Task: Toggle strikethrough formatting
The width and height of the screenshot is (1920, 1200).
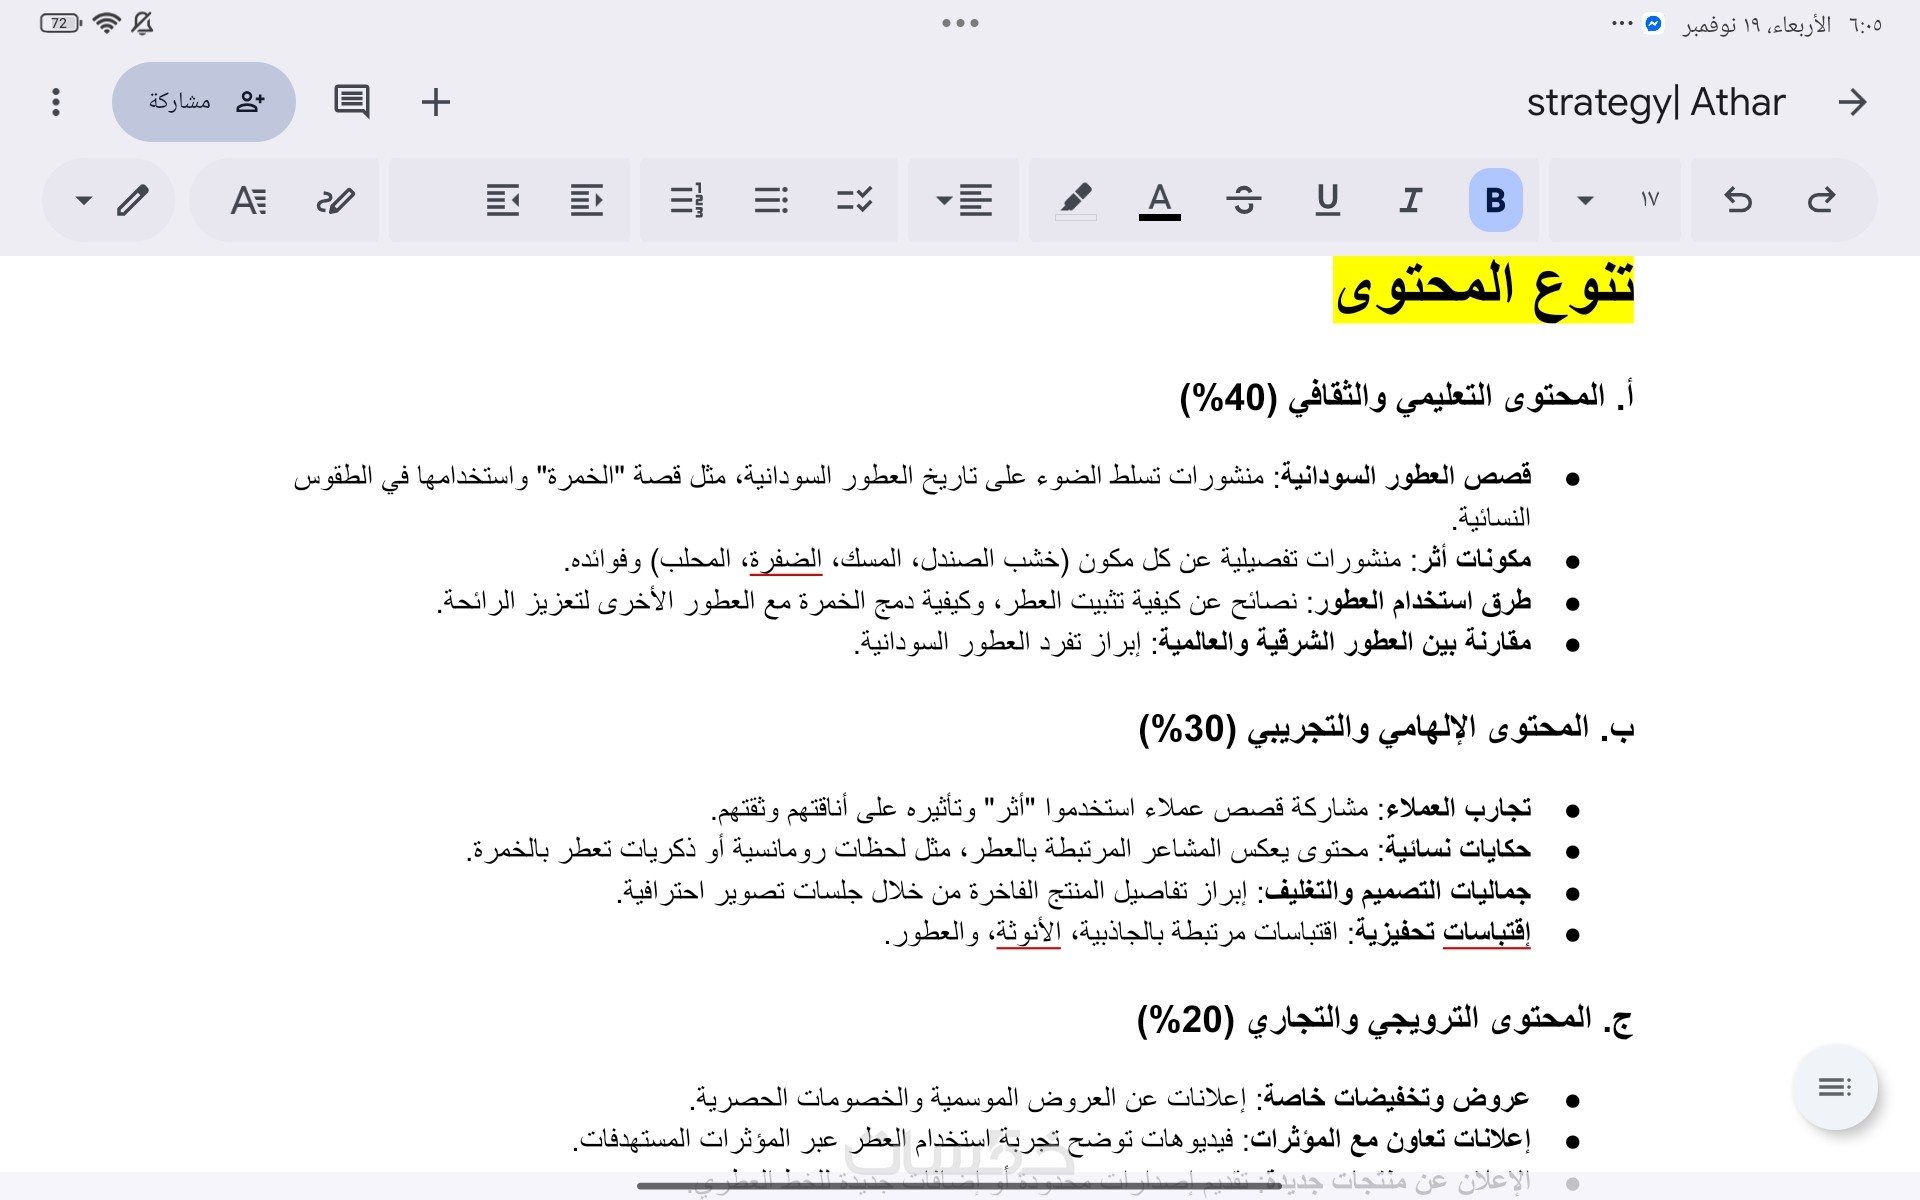Action: 1243,200
